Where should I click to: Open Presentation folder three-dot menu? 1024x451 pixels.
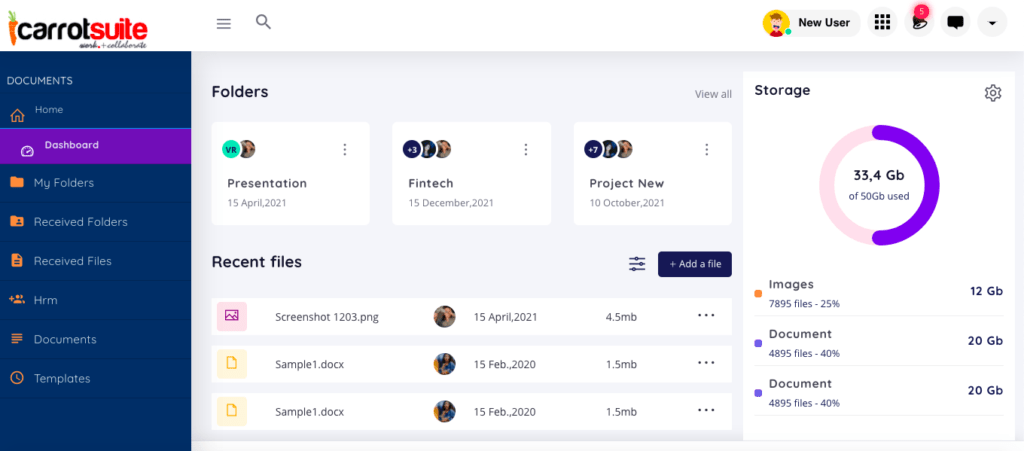[x=345, y=150]
